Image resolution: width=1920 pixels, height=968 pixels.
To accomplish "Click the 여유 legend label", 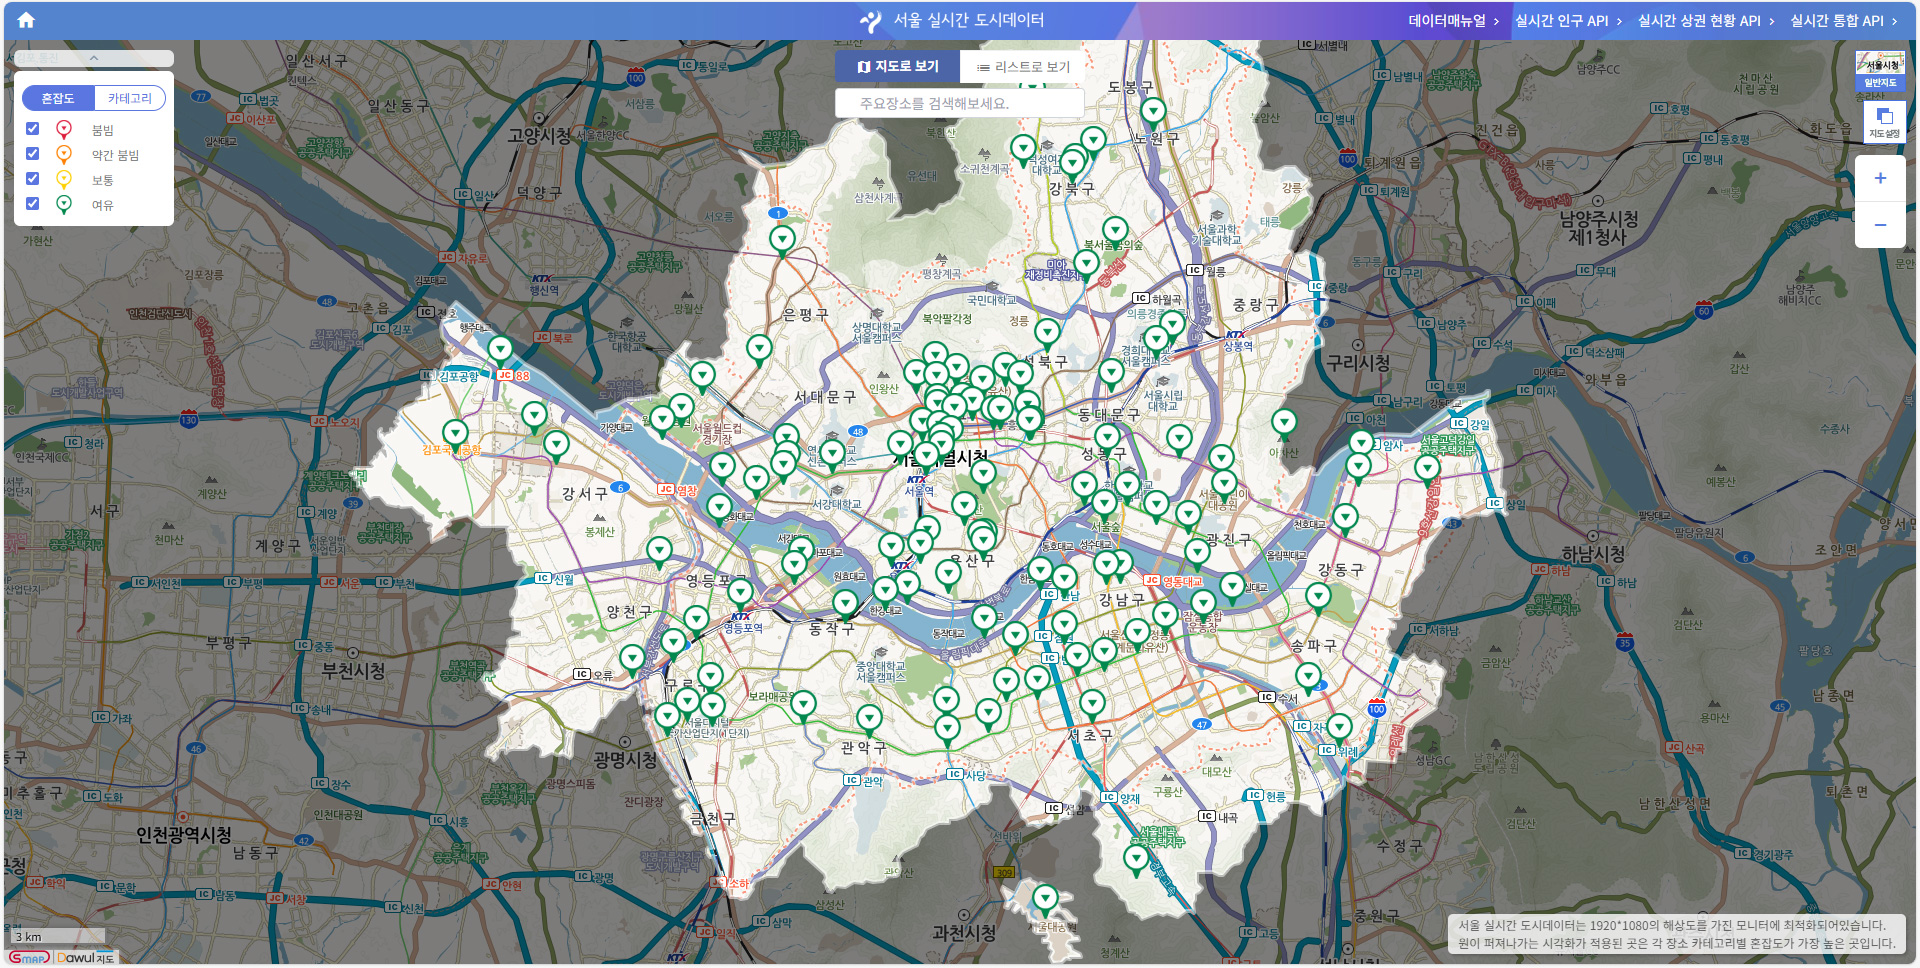I will 103,205.
